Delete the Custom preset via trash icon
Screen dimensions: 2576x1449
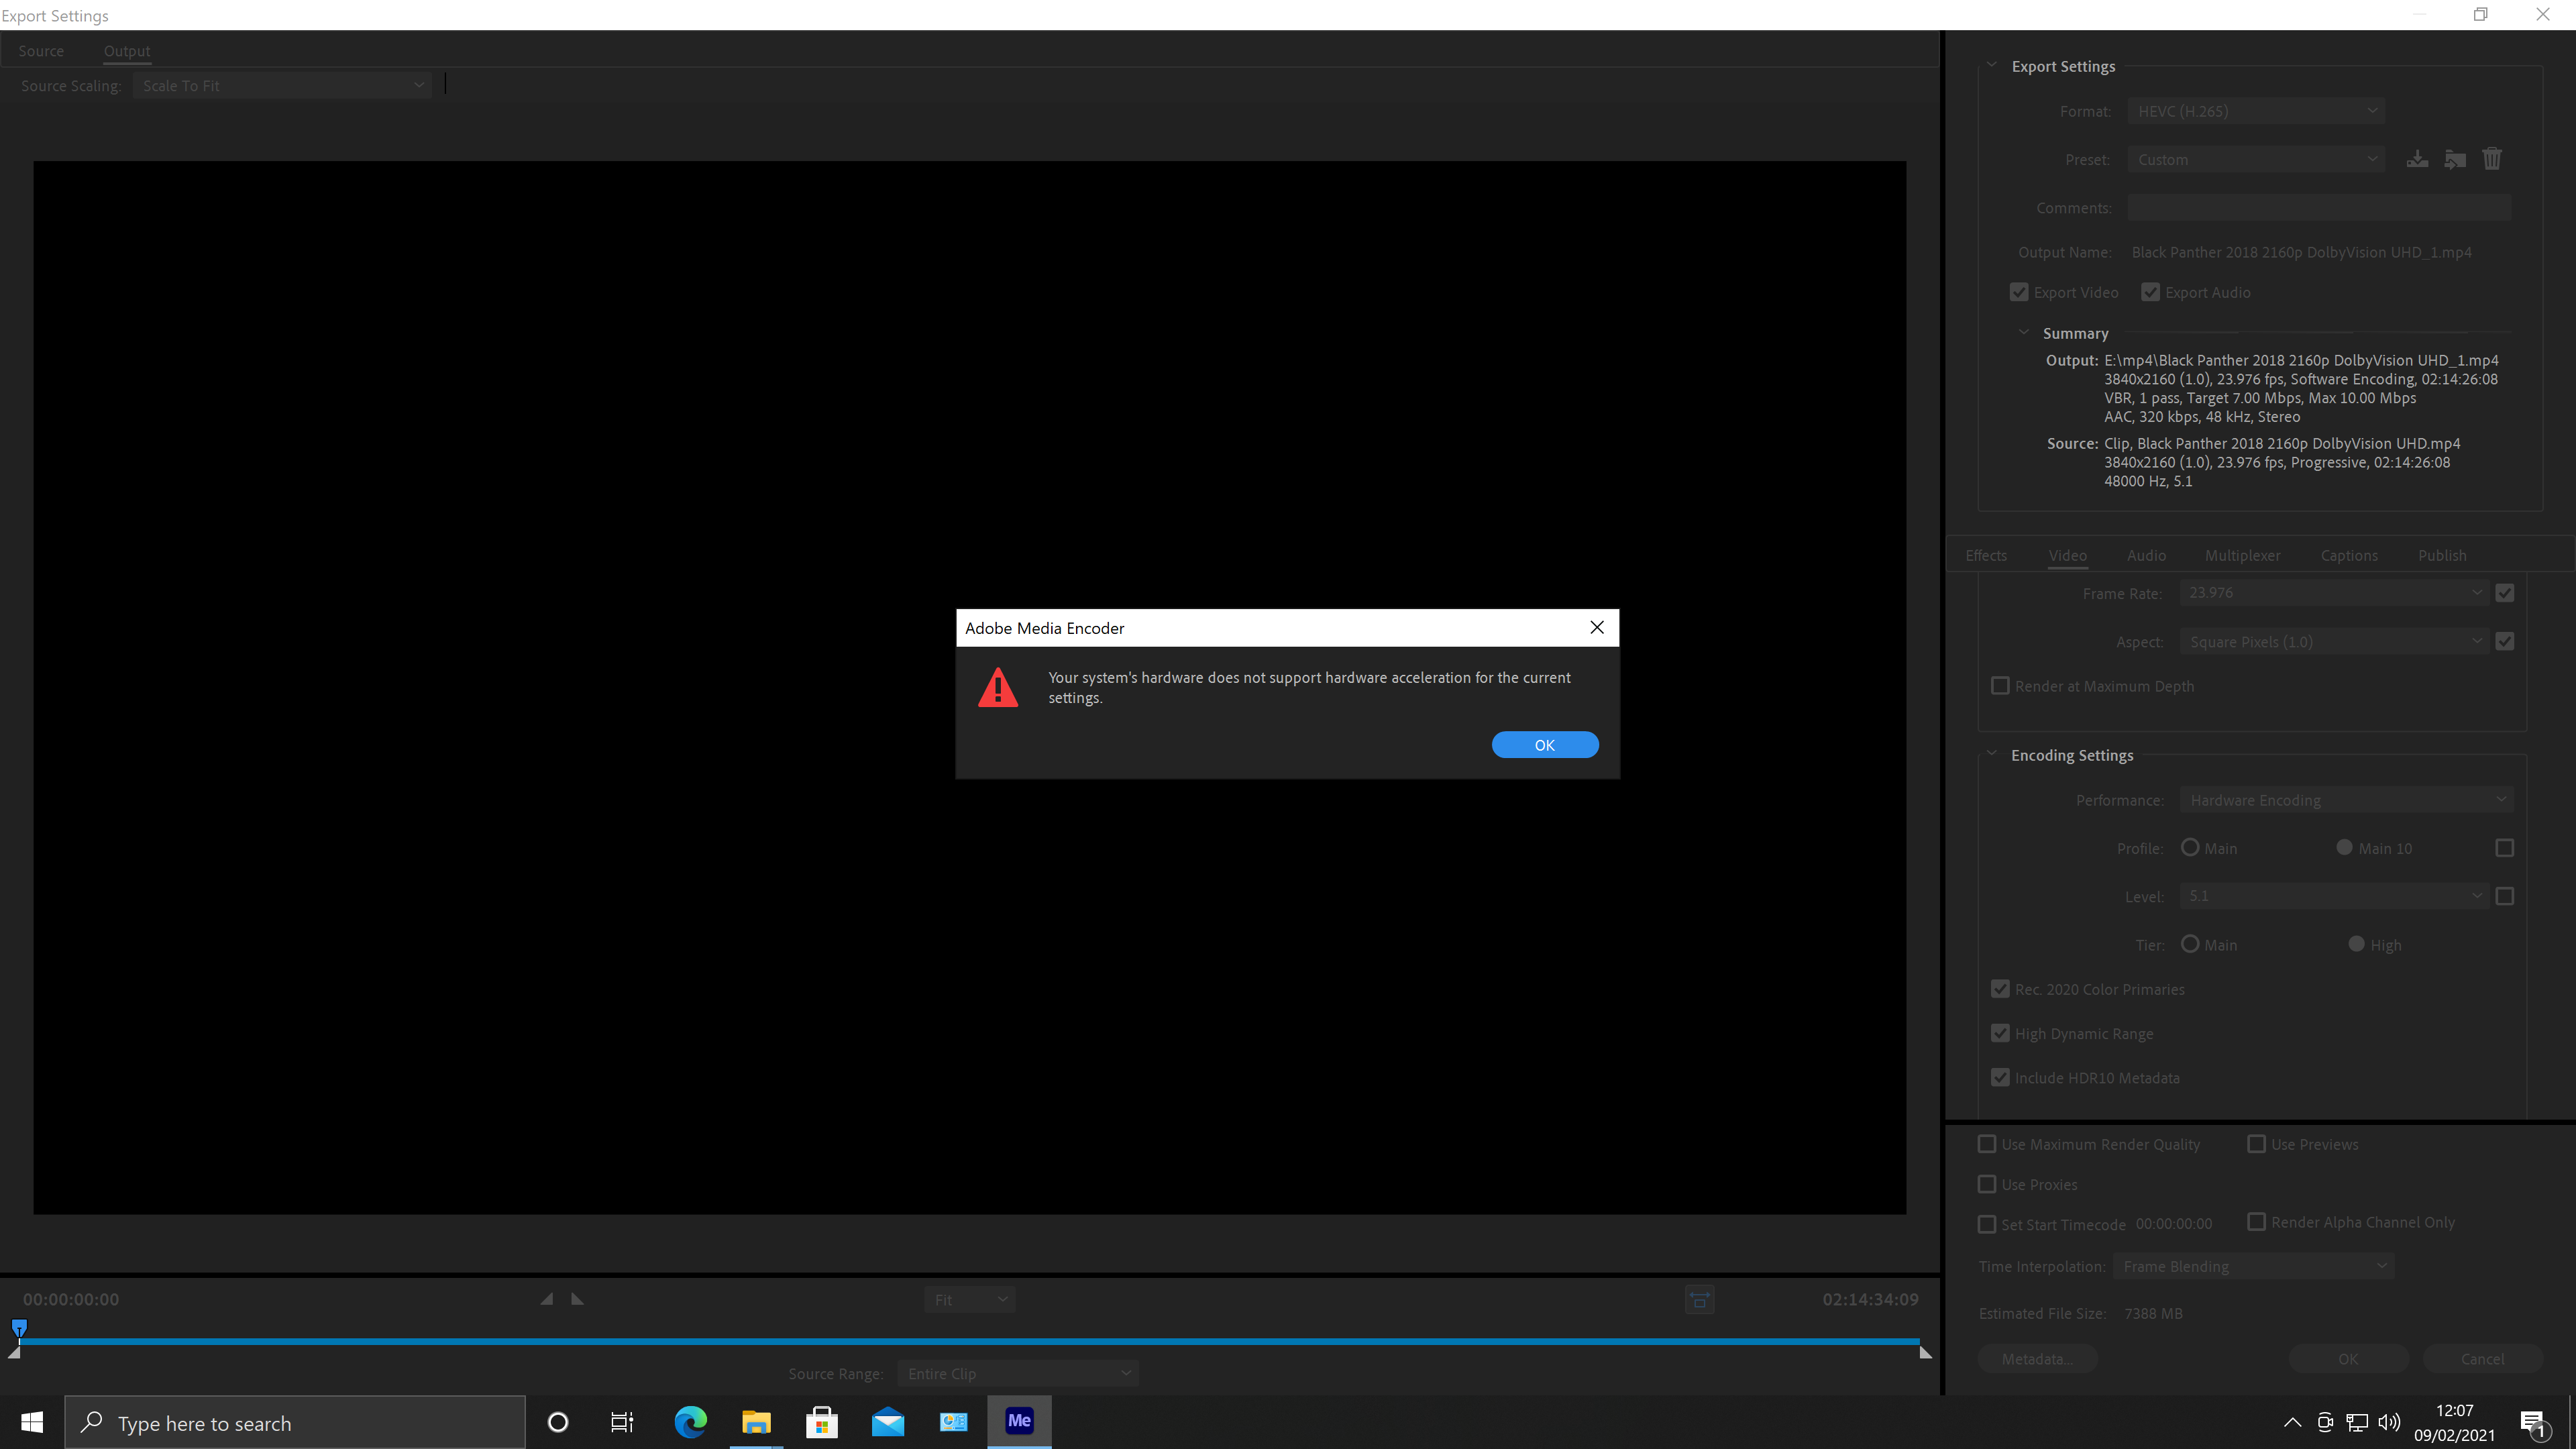[x=2492, y=159]
